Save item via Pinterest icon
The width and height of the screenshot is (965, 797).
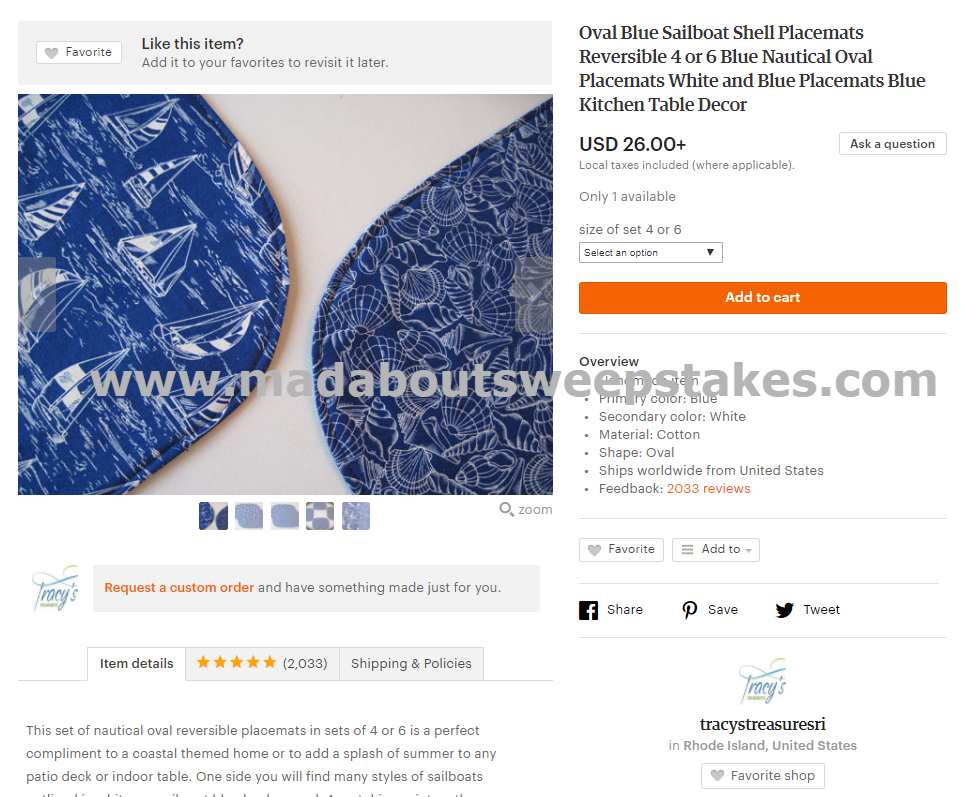[x=689, y=610]
